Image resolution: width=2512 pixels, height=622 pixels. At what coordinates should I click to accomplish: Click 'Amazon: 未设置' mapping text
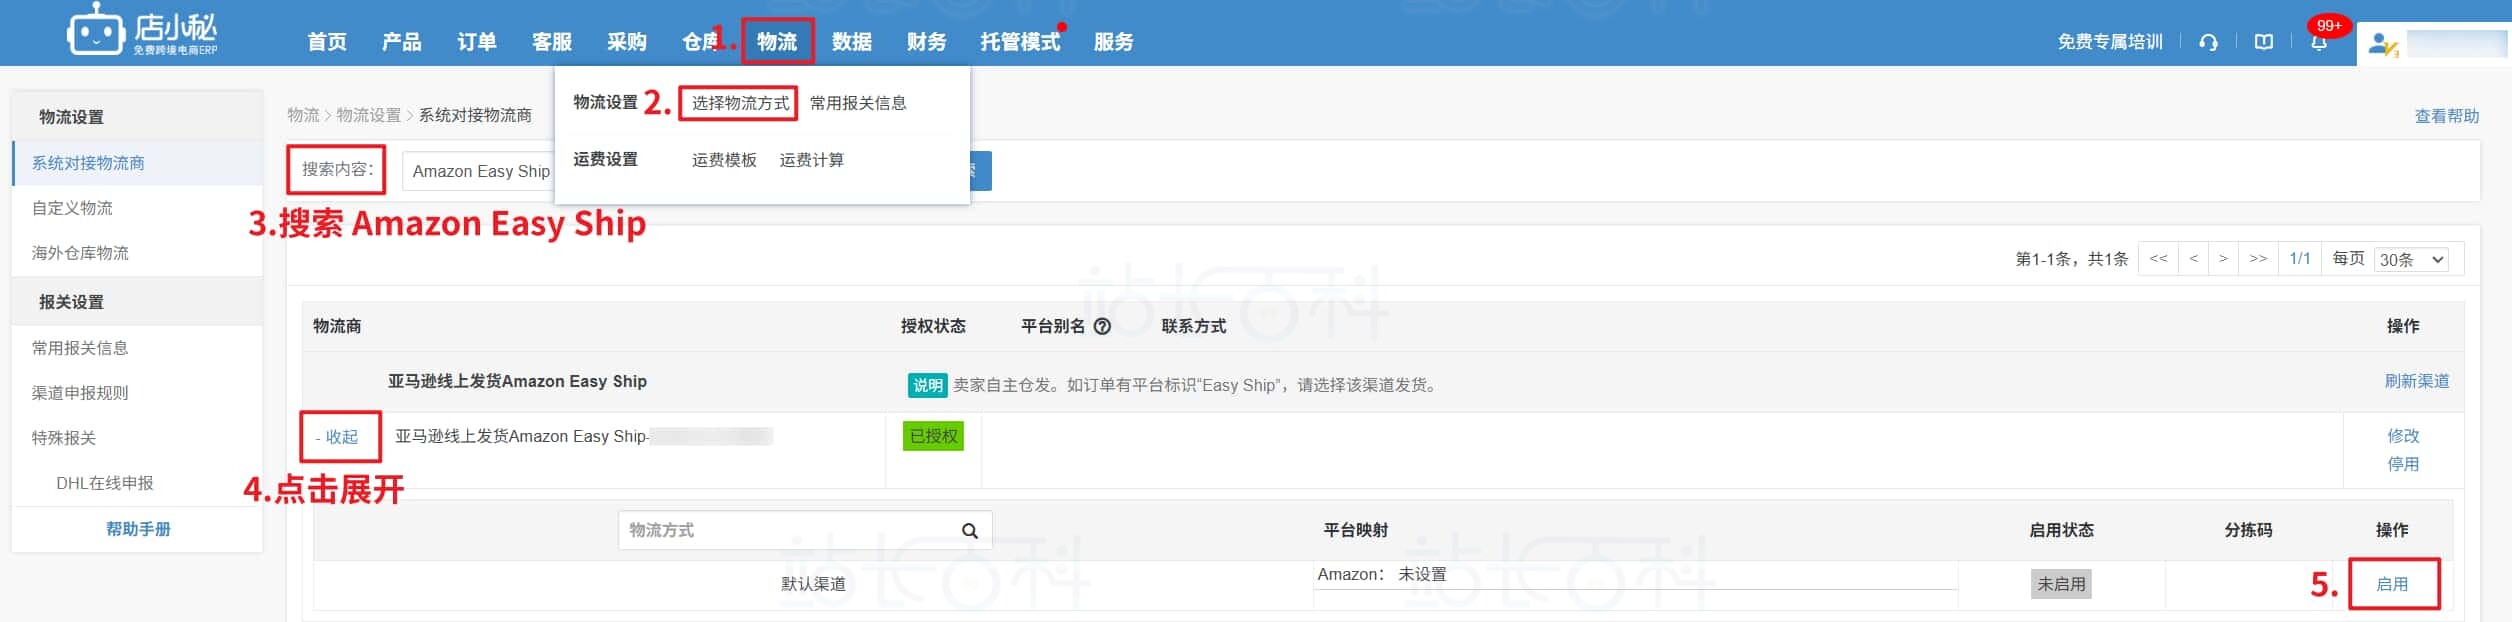1381,574
